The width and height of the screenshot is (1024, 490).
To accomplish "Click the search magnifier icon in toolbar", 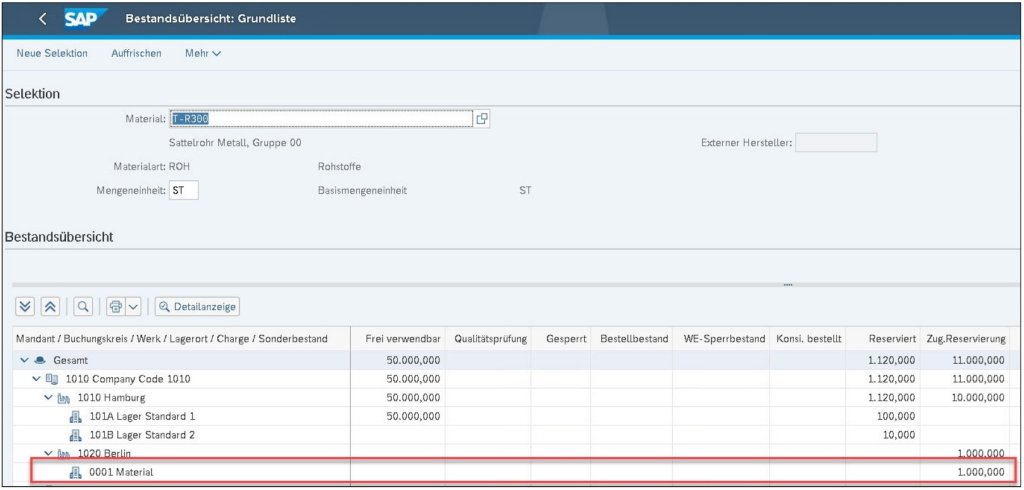I will tap(83, 306).
